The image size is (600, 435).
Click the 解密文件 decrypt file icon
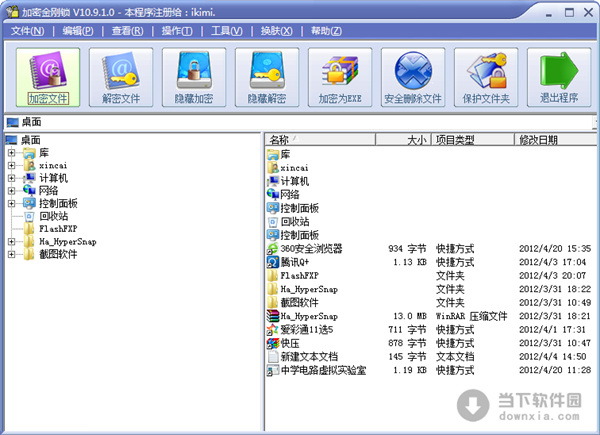tap(121, 77)
